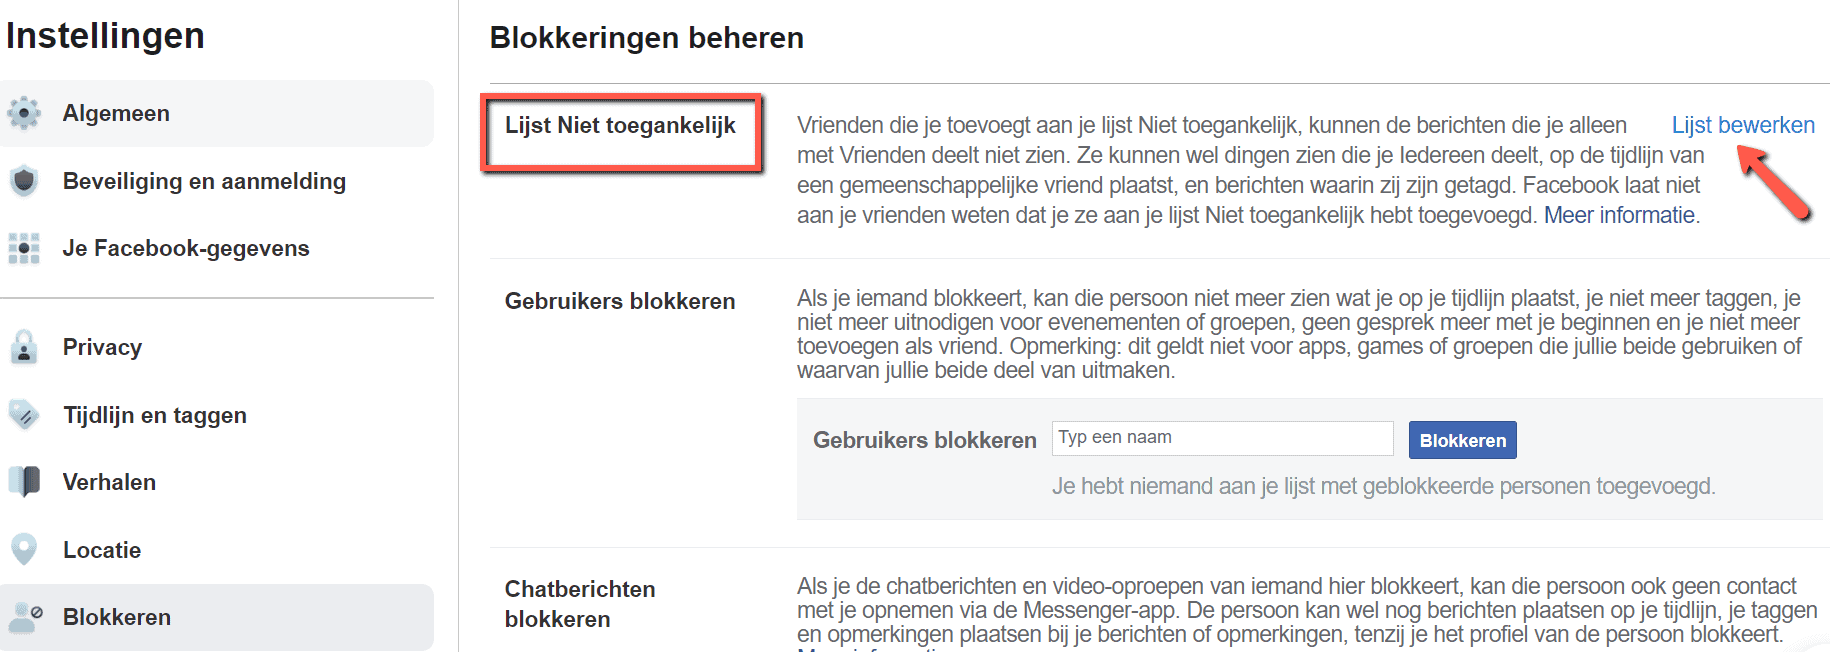Click the 'Chatberichten blokkeren' section title
1830x652 pixels.
point(580,604)
